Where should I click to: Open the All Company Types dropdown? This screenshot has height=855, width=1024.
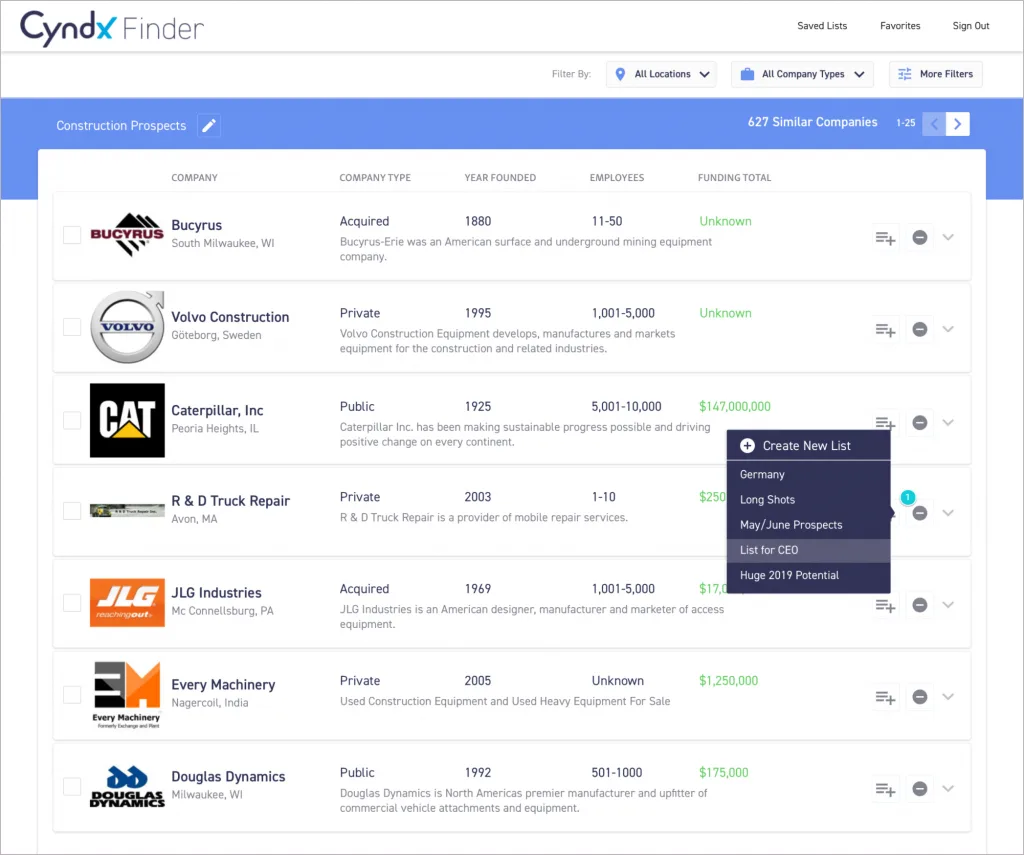[802, 74]
